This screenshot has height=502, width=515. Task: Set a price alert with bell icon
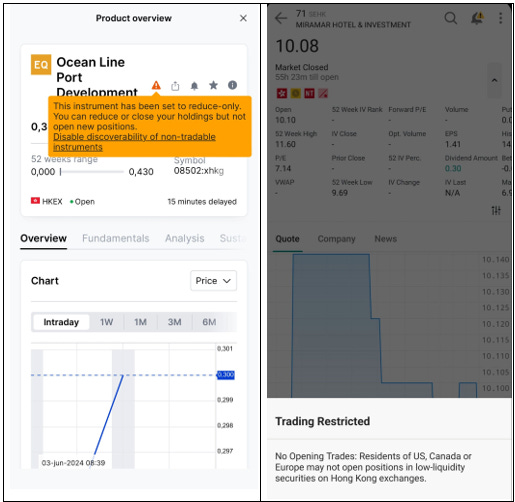click(x=194, y=86)
